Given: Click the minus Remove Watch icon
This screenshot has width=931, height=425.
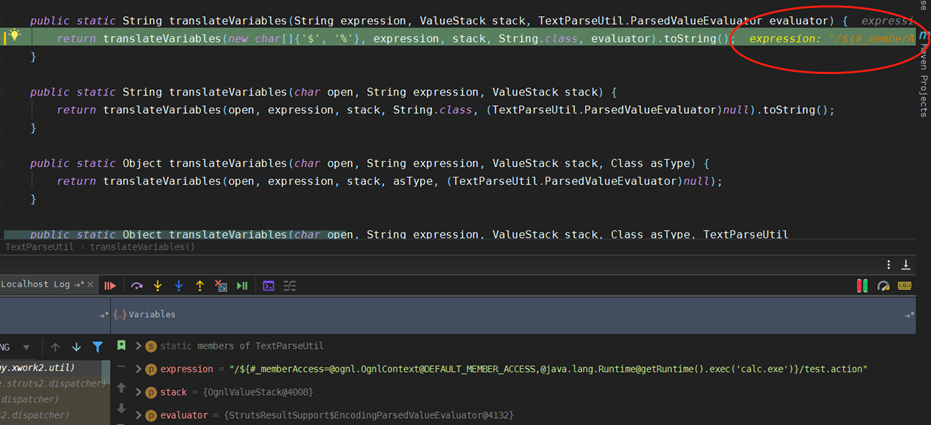Looking at the screenshot, I should (x=121, y=367).
